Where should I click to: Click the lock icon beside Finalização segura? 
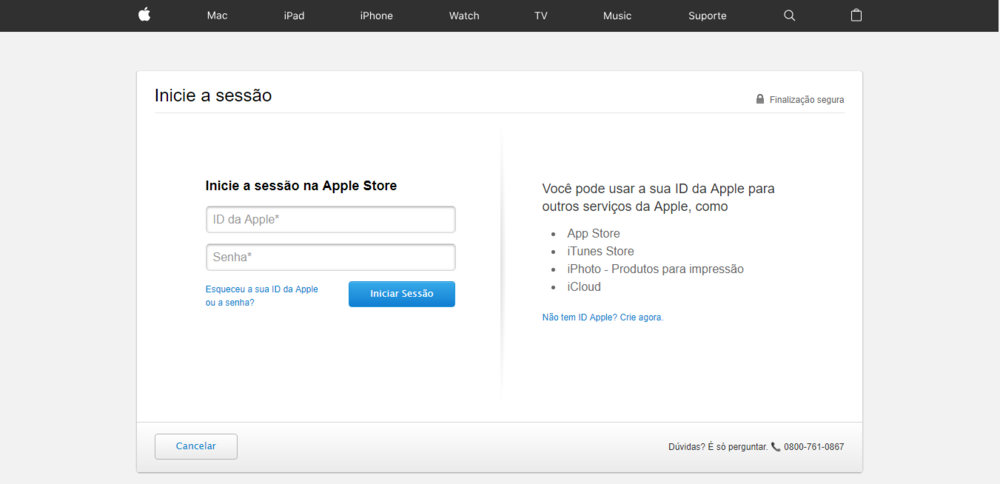click(x=760, y=99)
